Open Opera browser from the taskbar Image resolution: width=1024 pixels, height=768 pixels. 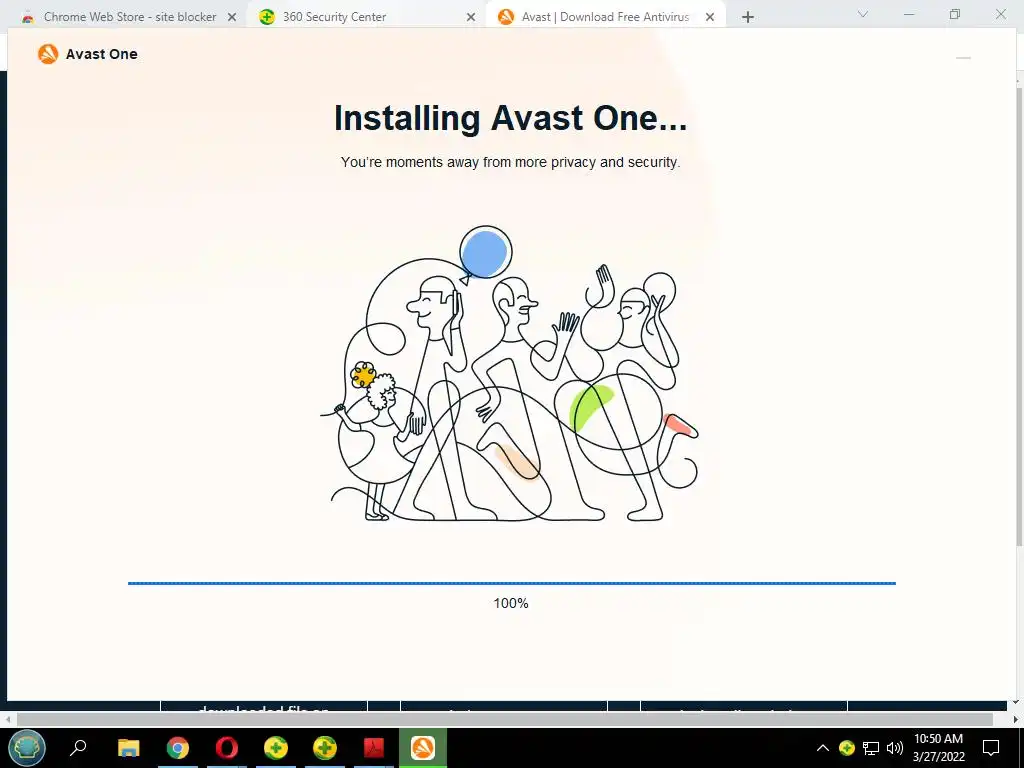pyautogui.click(x=227, y=748)
